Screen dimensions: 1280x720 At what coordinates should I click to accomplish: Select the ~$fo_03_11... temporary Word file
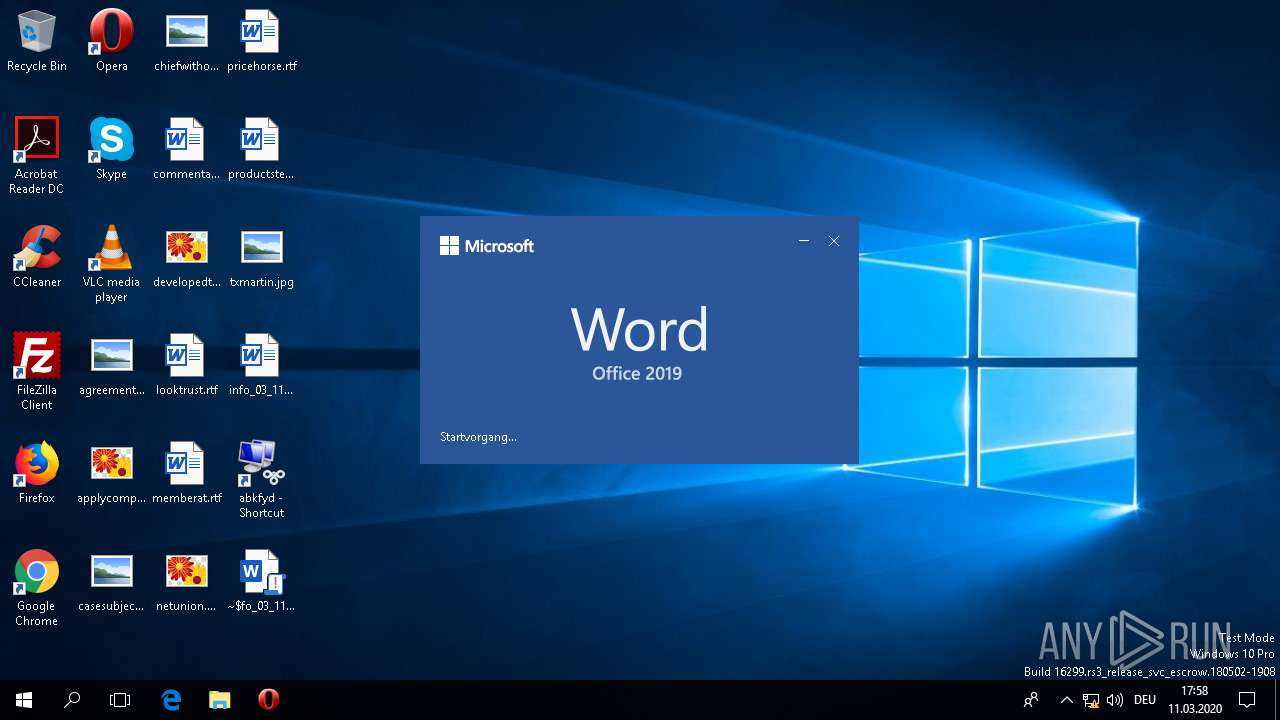tap(261, 581)
